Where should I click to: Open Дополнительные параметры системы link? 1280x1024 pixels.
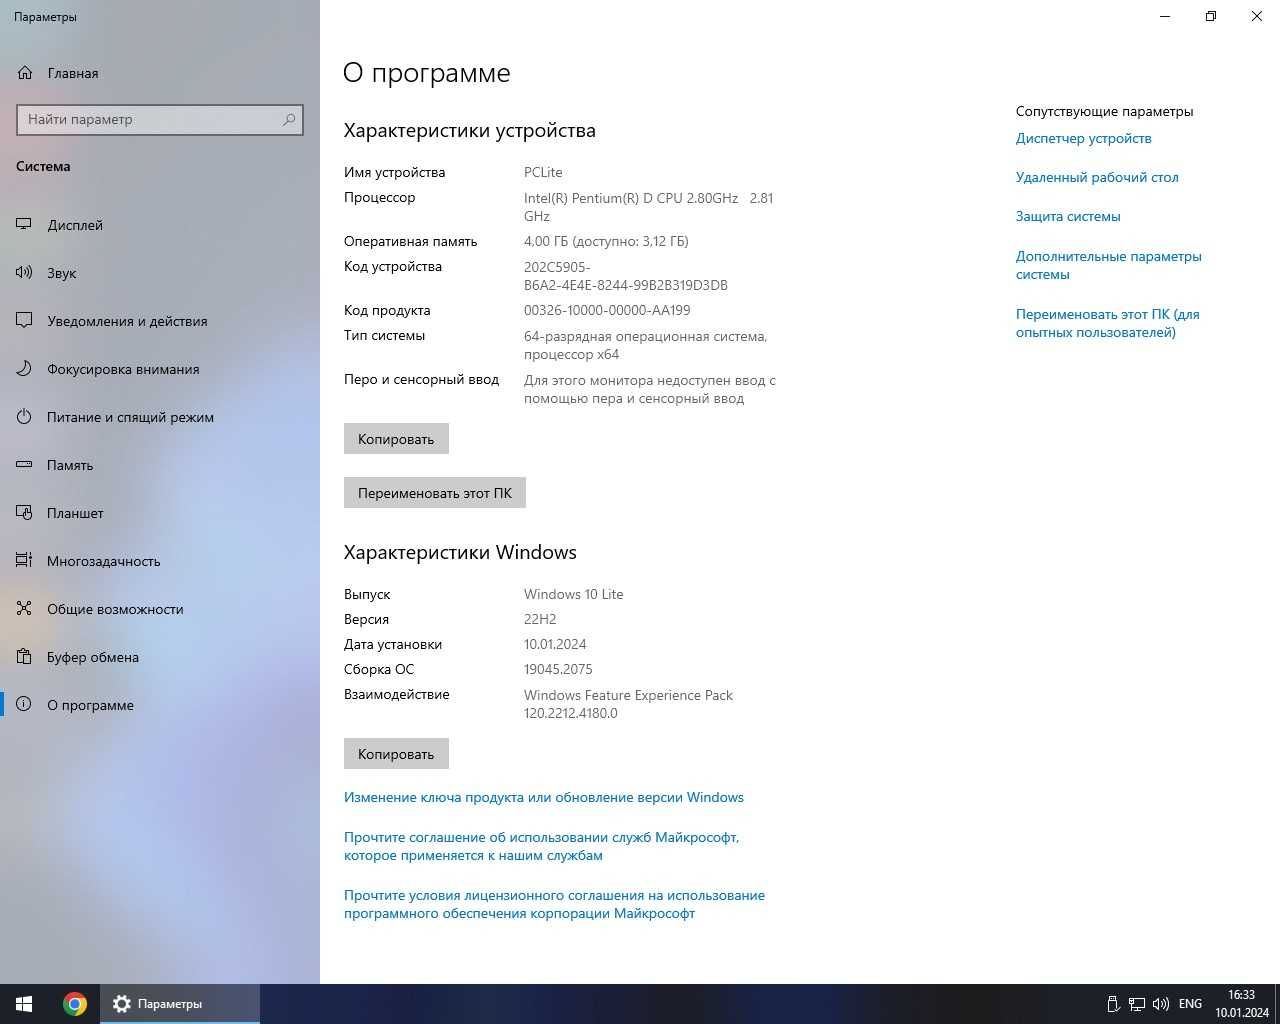pyautogui.click(x=1109, y=265)
